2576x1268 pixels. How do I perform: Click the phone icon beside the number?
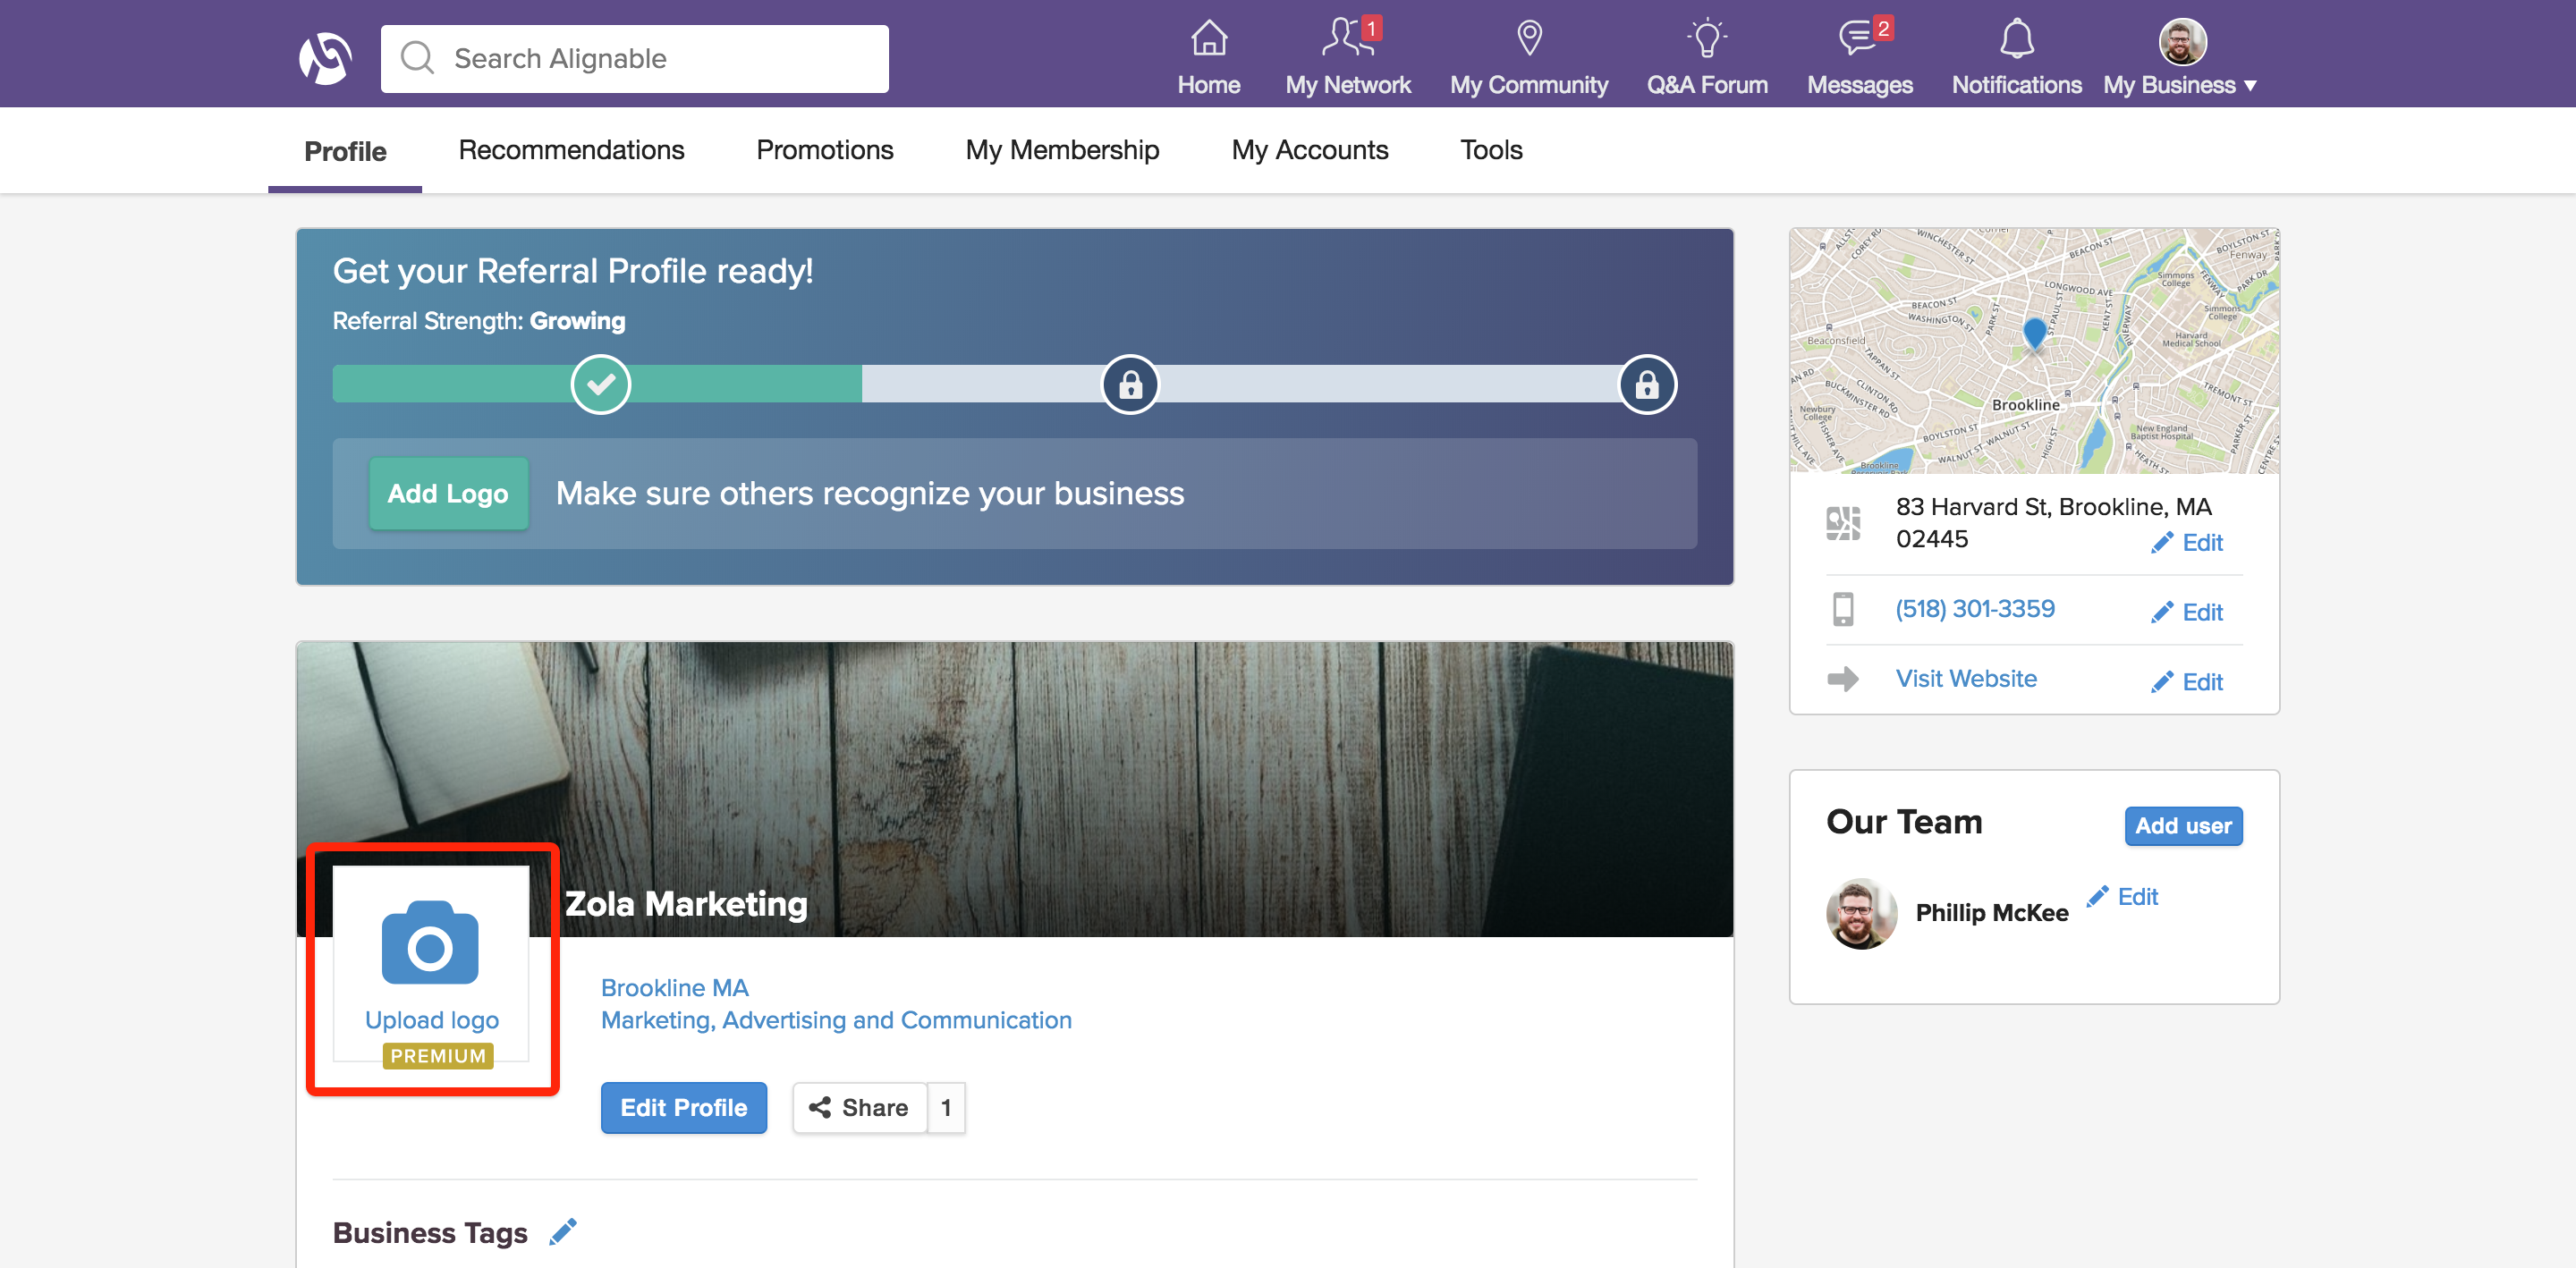pos(1842,609)
